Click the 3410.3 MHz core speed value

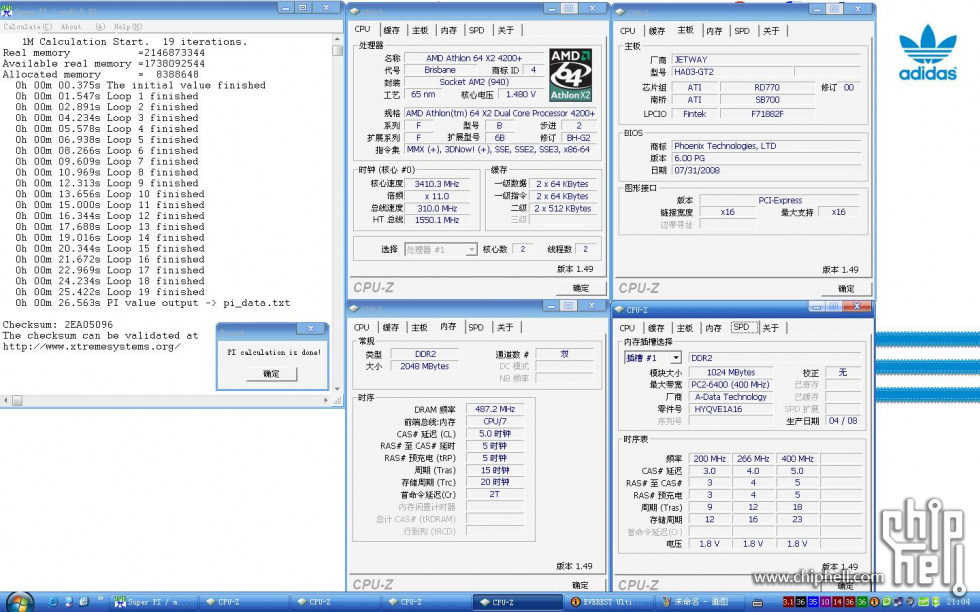(436, 184)
